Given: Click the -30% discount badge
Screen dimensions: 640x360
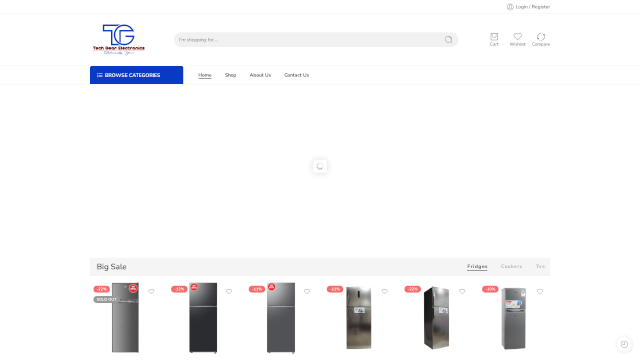Looking at the screenshot, I should click(490, 289).
